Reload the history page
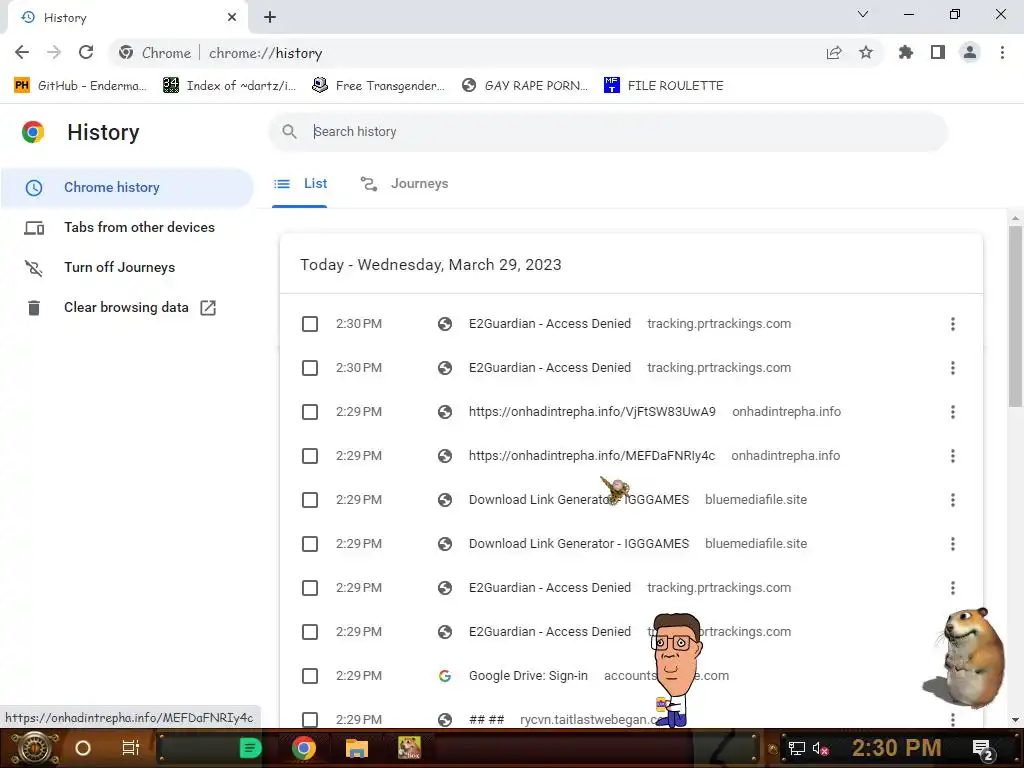This screenshot has width=1024, height=768. click(86, 52)
